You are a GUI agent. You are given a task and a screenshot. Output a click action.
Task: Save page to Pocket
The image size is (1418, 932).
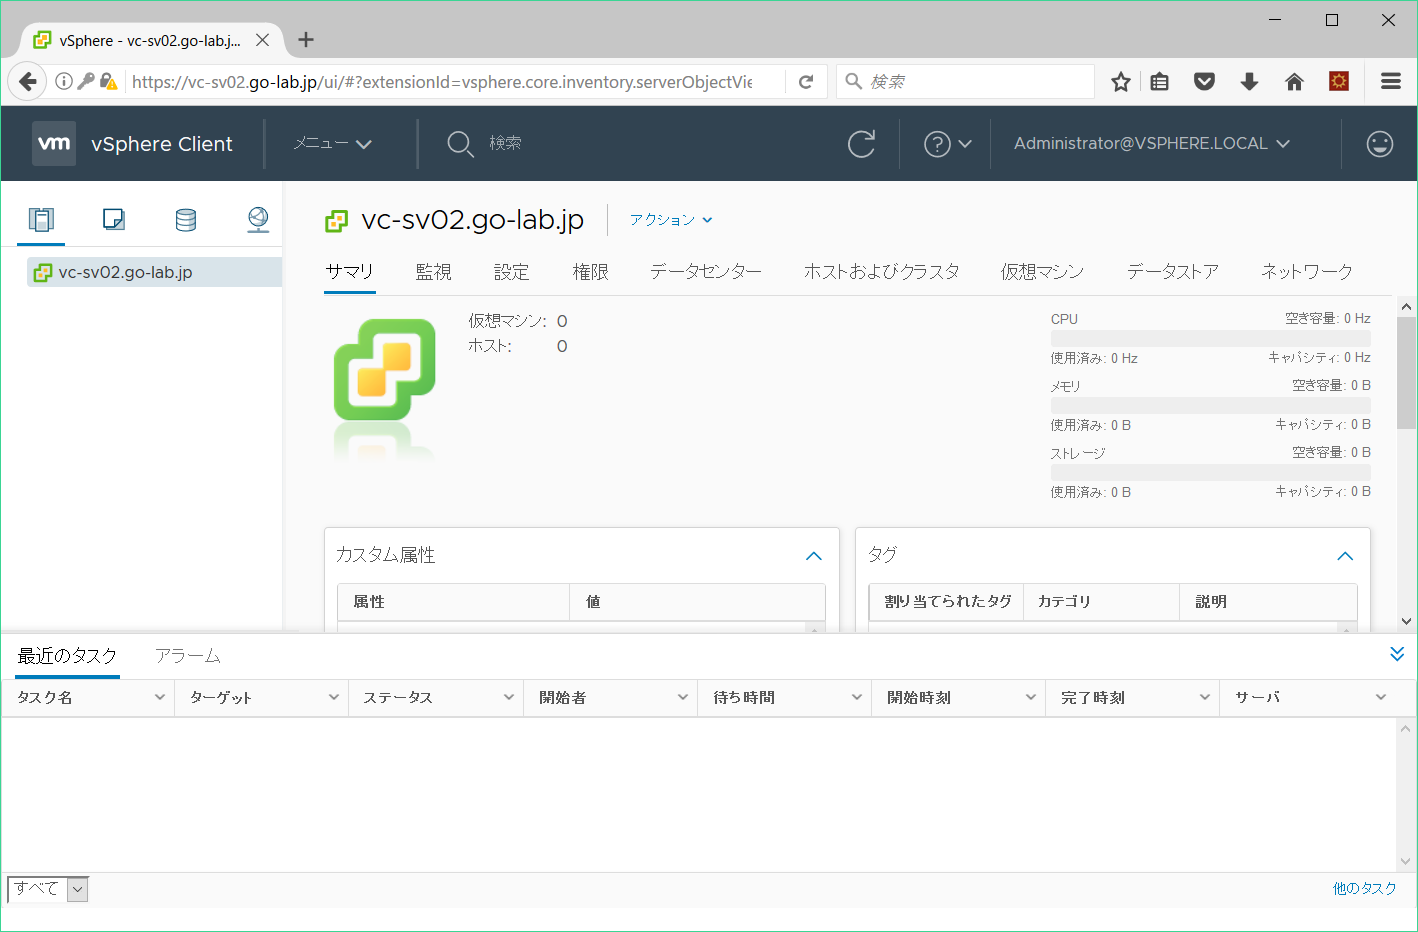click(1204, 82)
